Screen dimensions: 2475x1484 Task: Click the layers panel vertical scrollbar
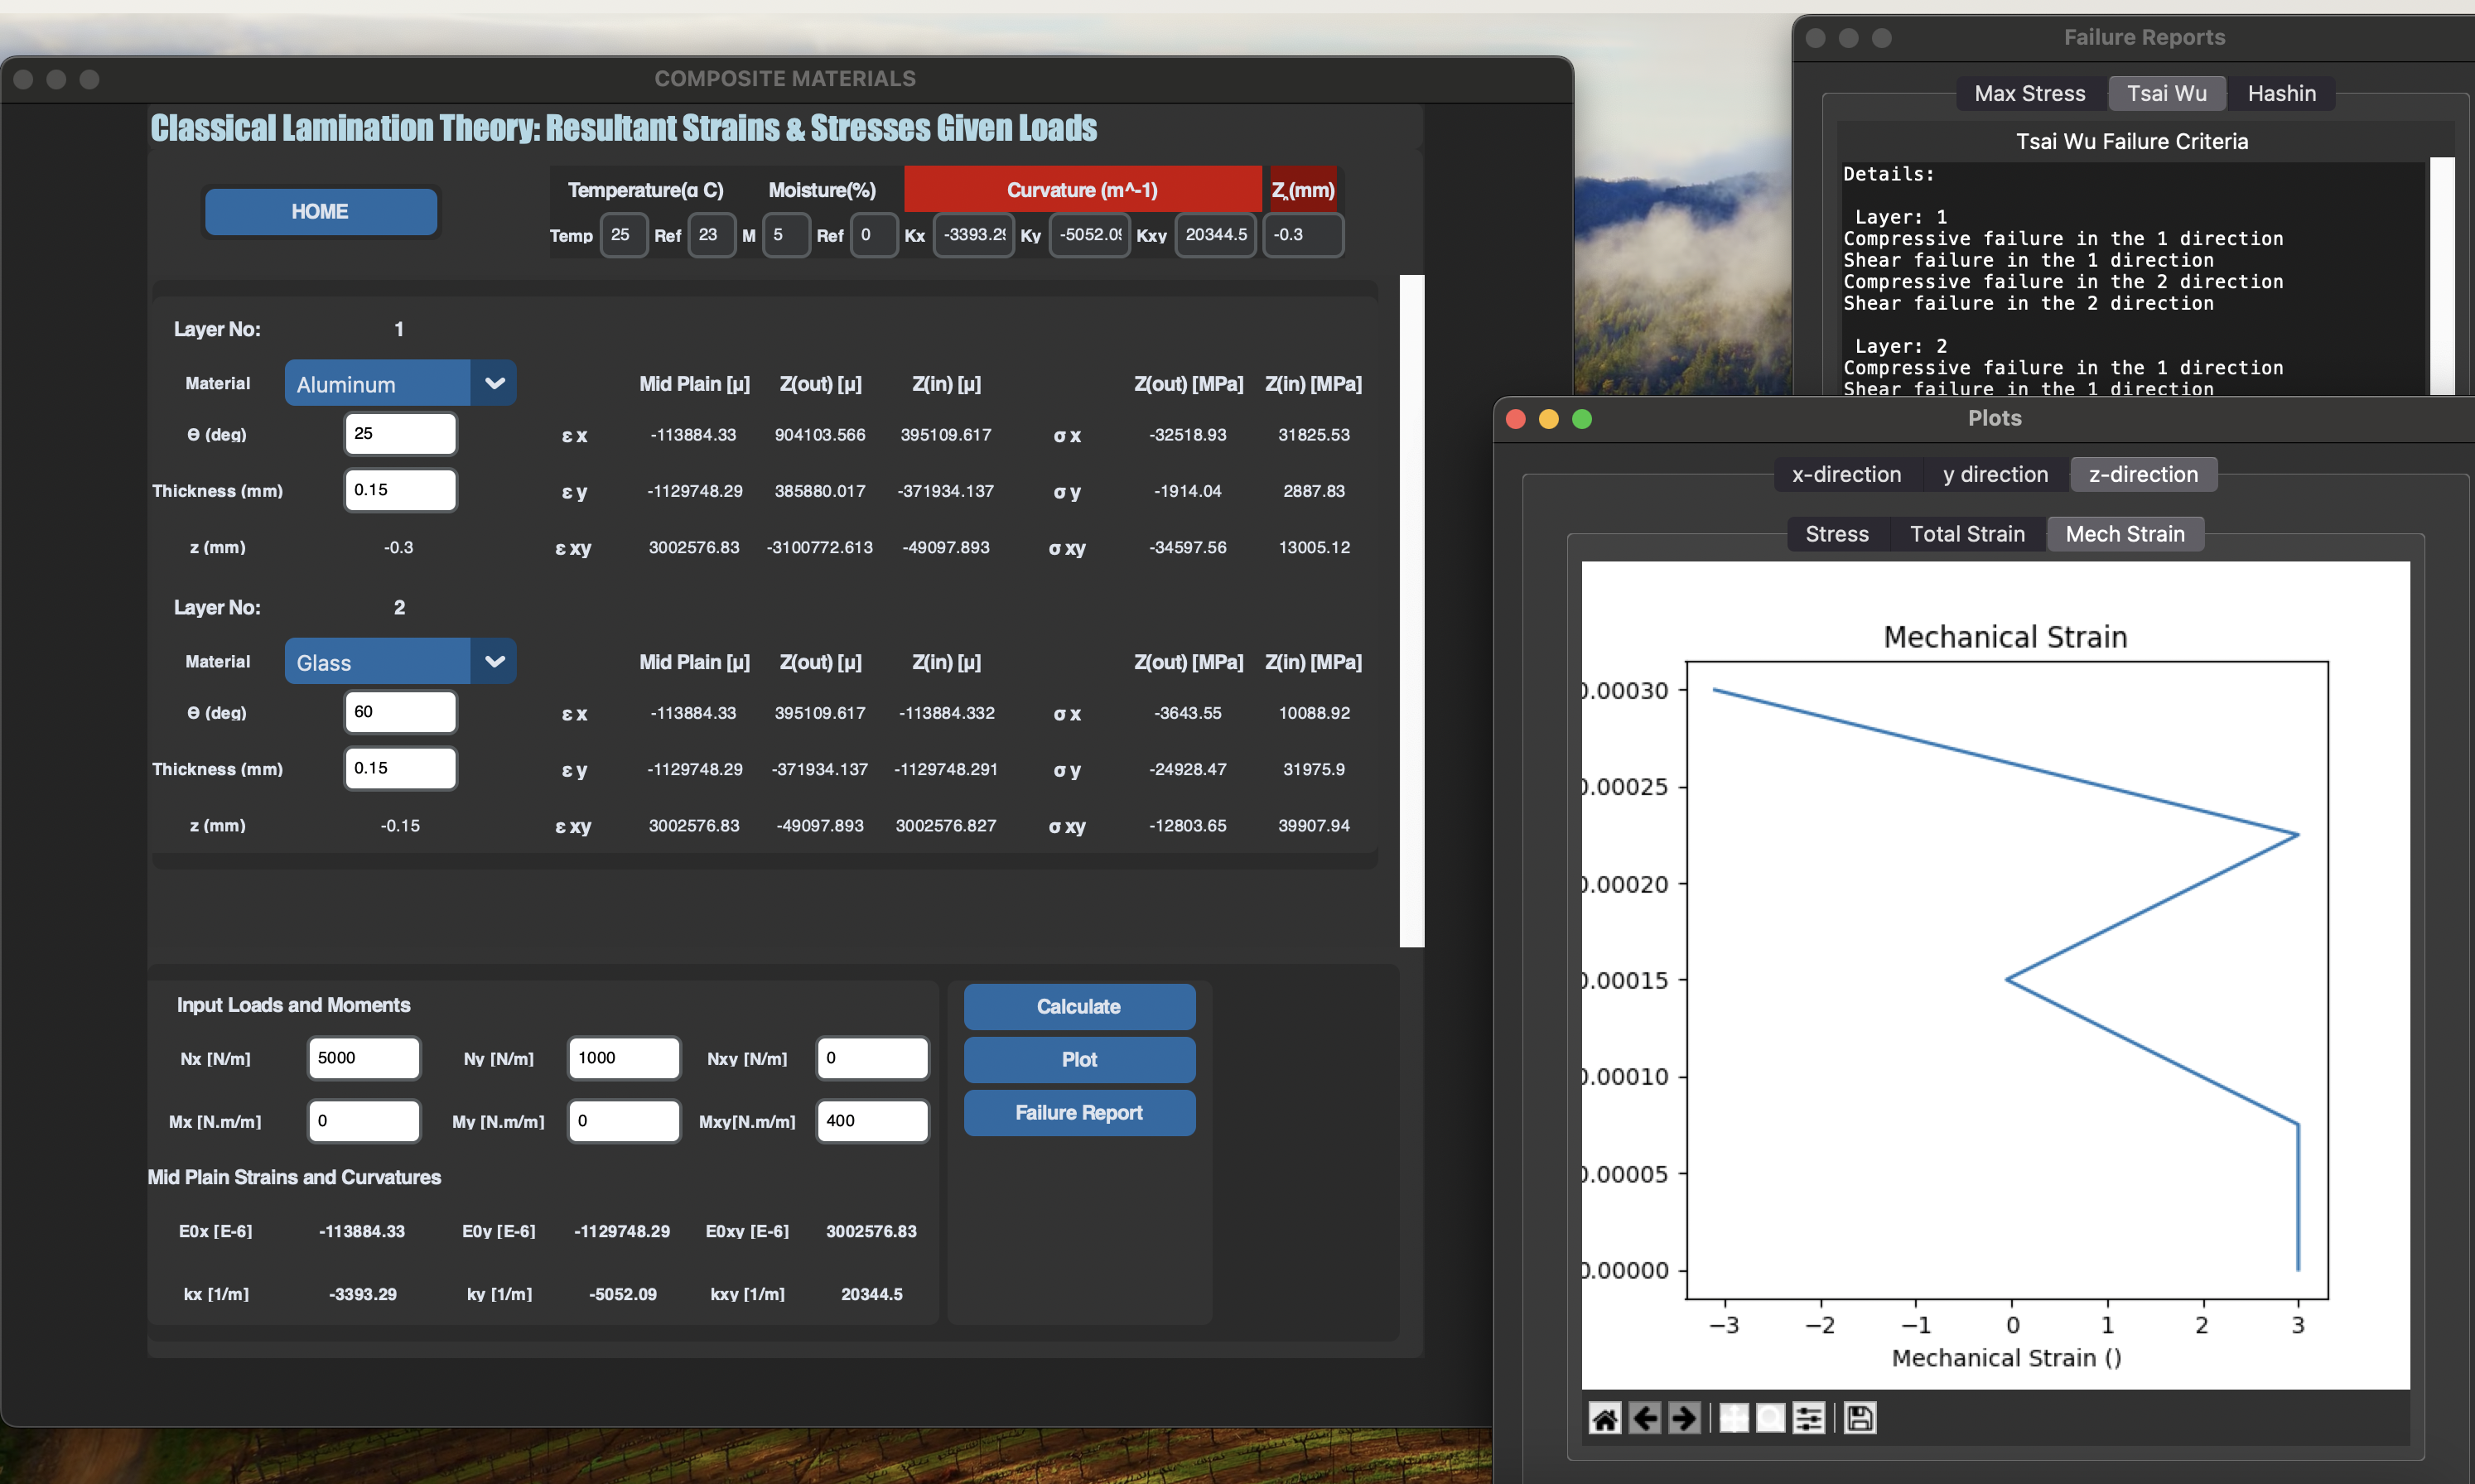click(x=1411, y=610)
